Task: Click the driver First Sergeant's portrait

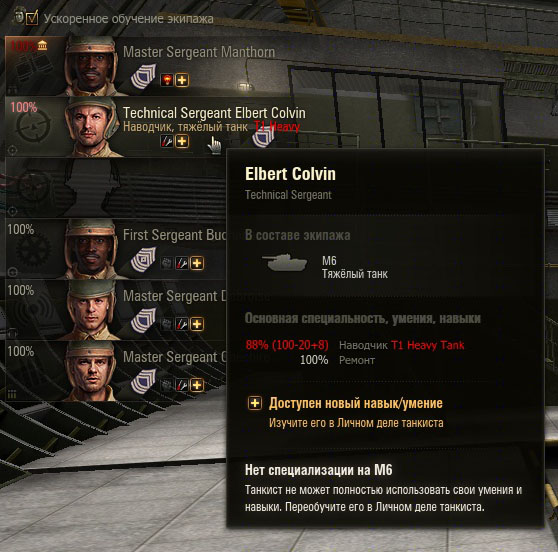Action: [x=92, y=249]
